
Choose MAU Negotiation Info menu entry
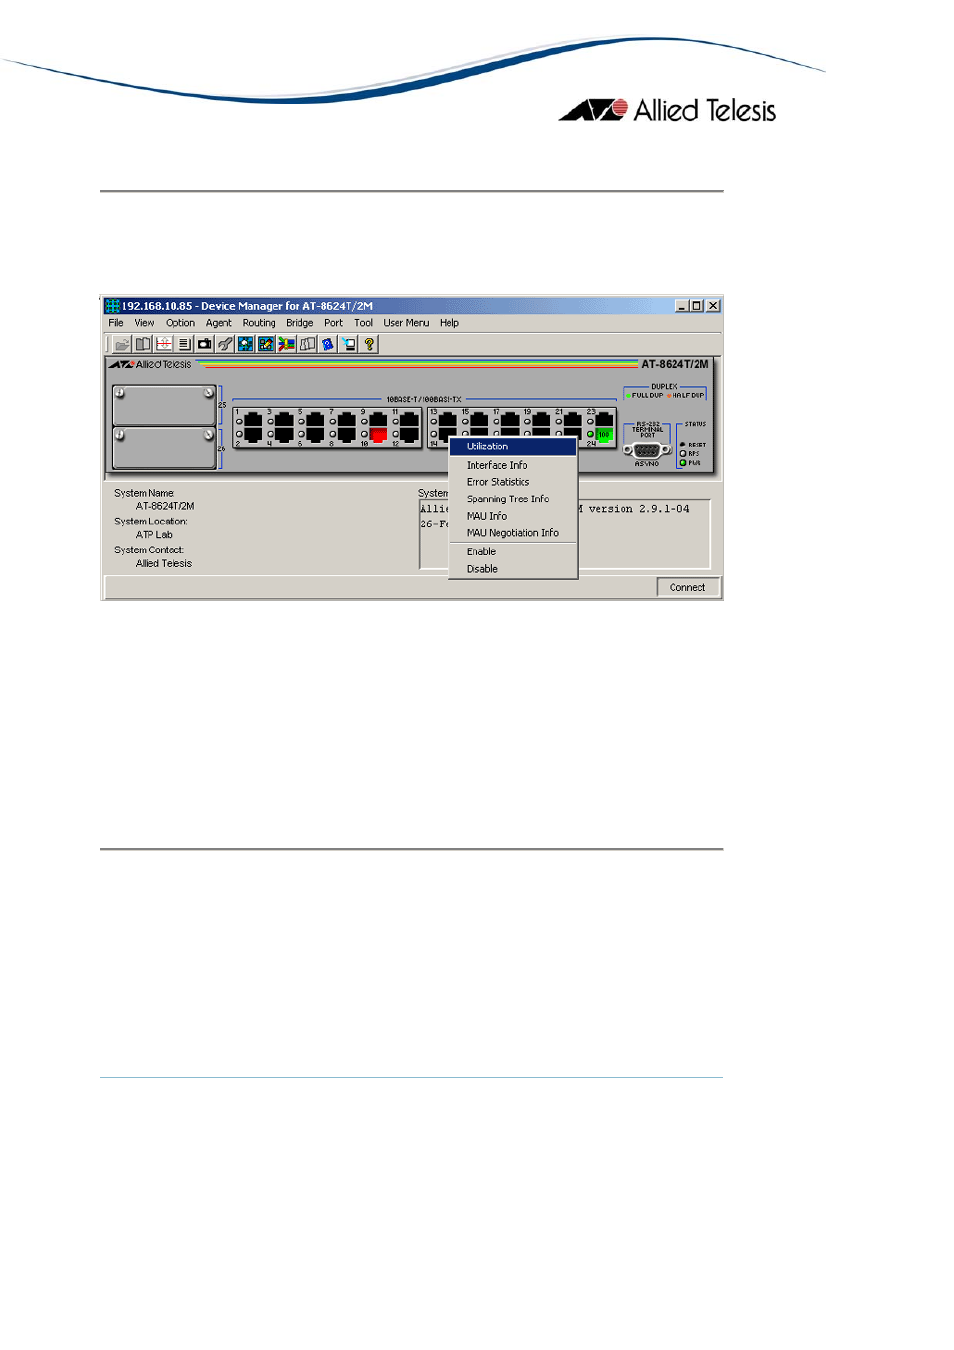(x=513, y=533)
